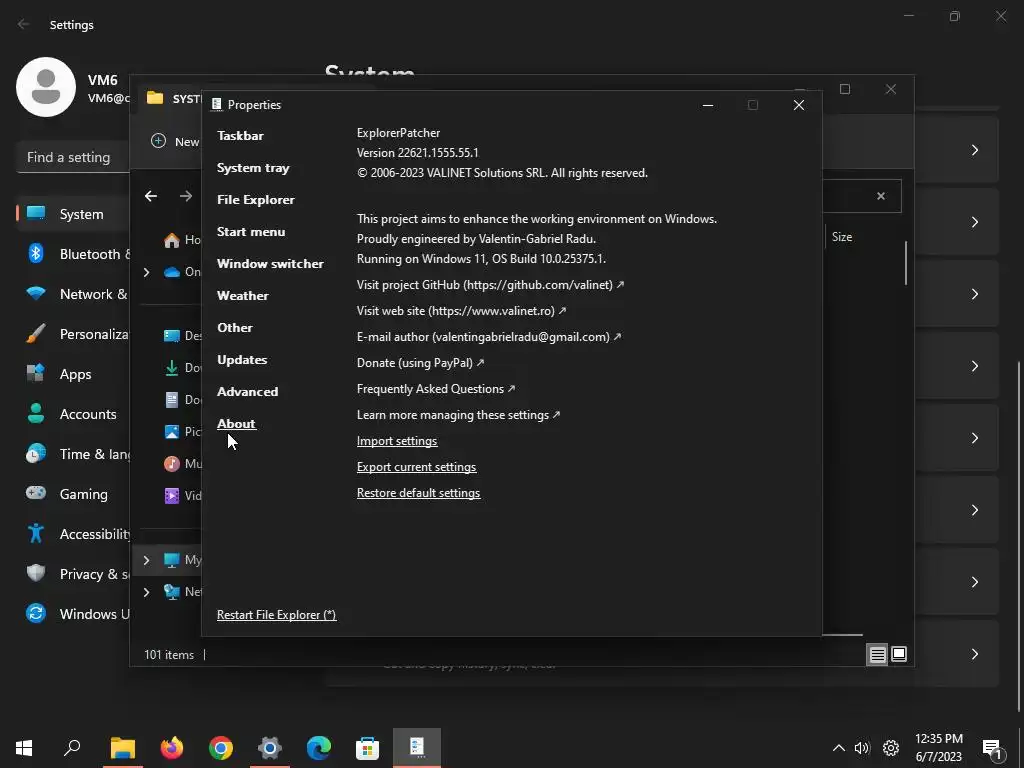Go back in File Explorer navigation
The height and width of the screenshot is (768, 1024).
(x=151, y=196)
